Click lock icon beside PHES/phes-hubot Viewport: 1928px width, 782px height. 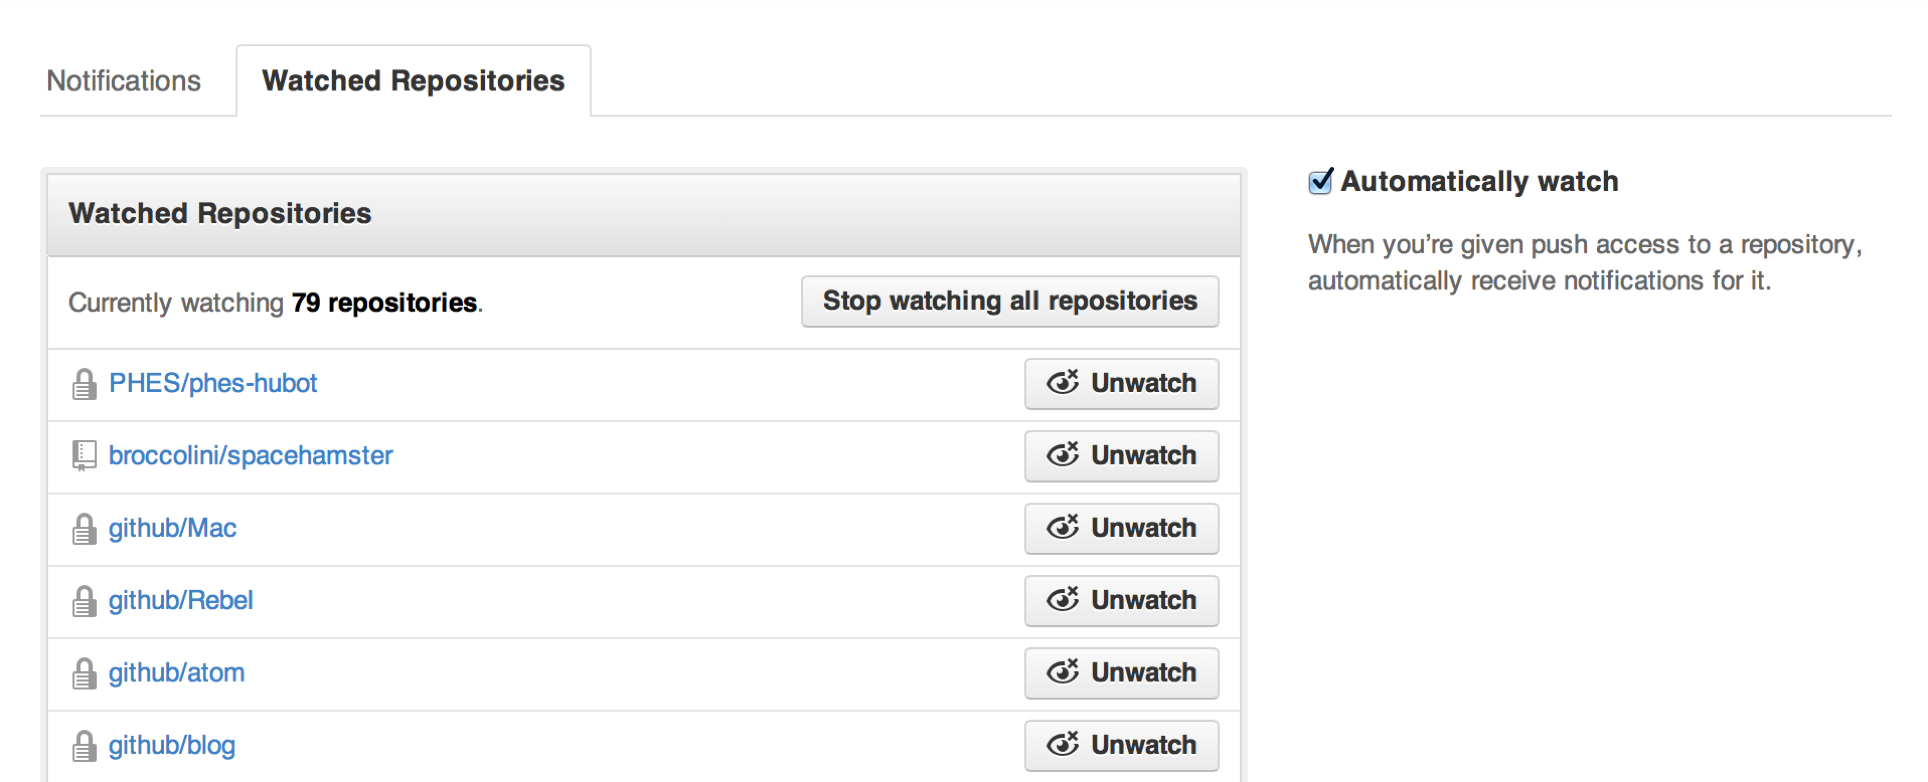pos(84,384)
